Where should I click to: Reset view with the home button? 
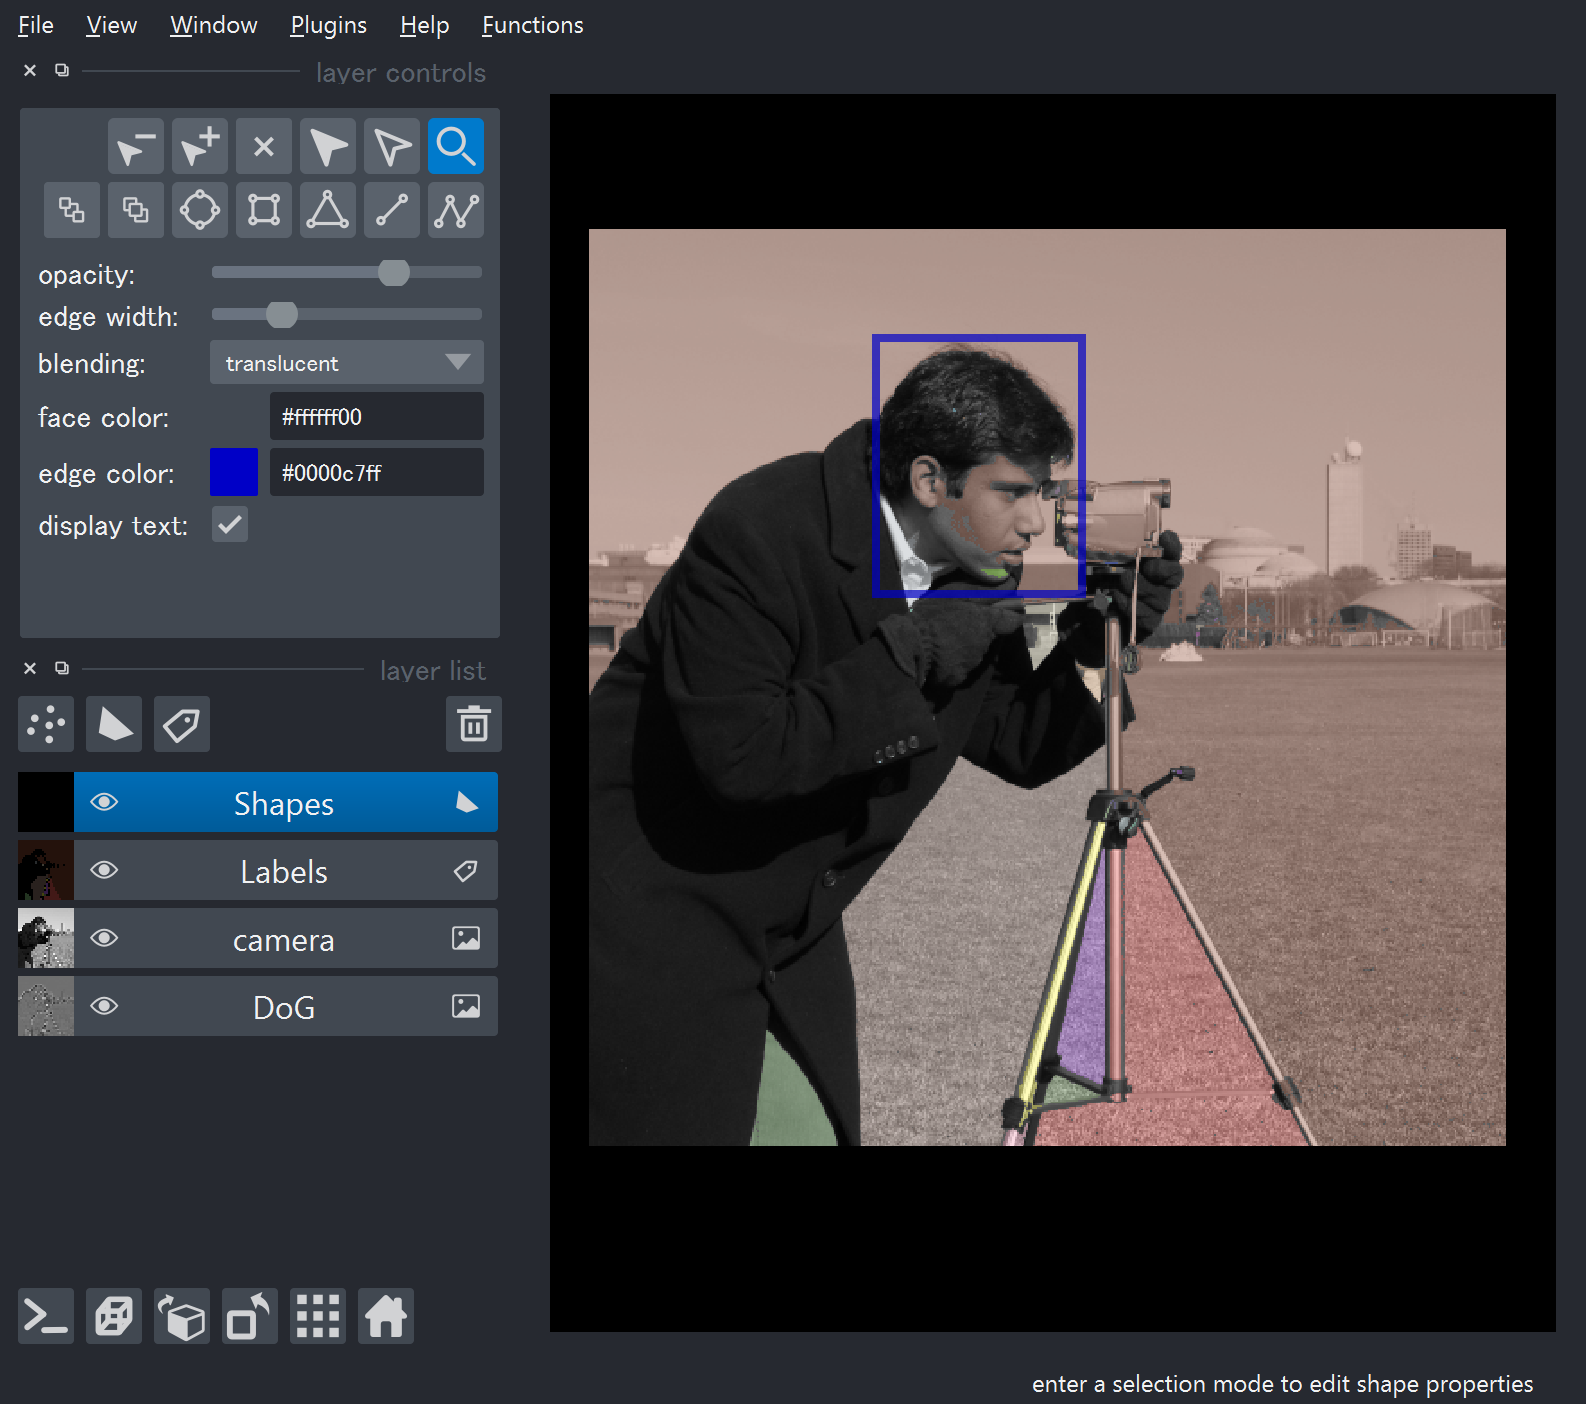pos(386,1316)
